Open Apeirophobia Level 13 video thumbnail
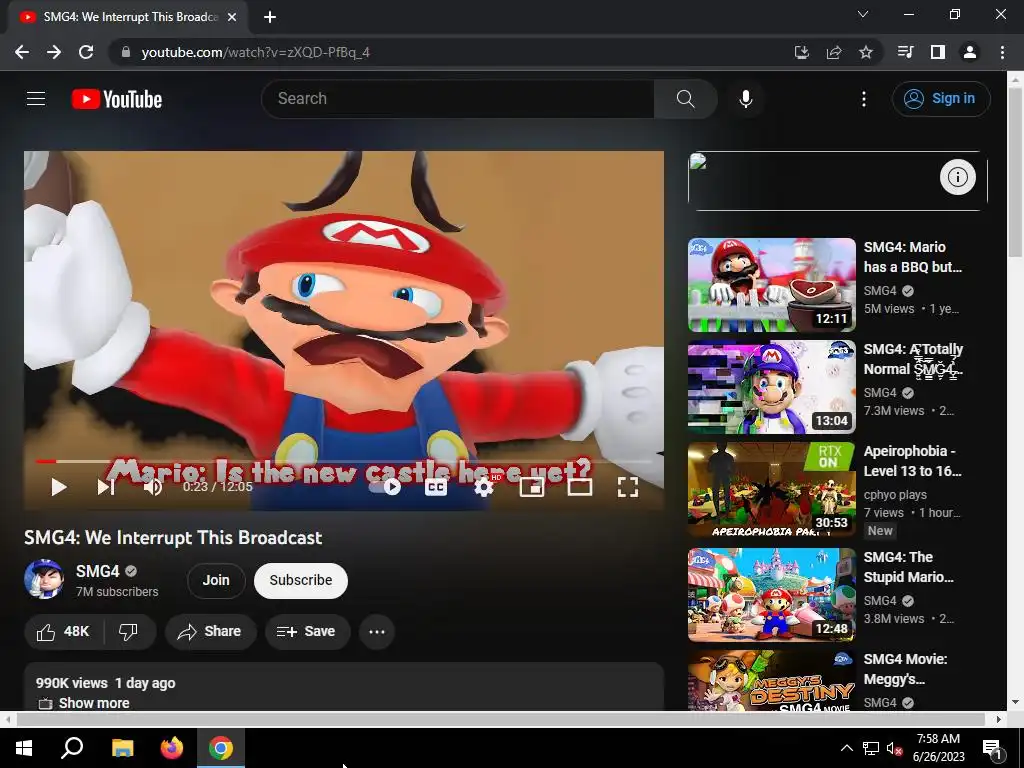1024x768 pixels. pos(771,488)
